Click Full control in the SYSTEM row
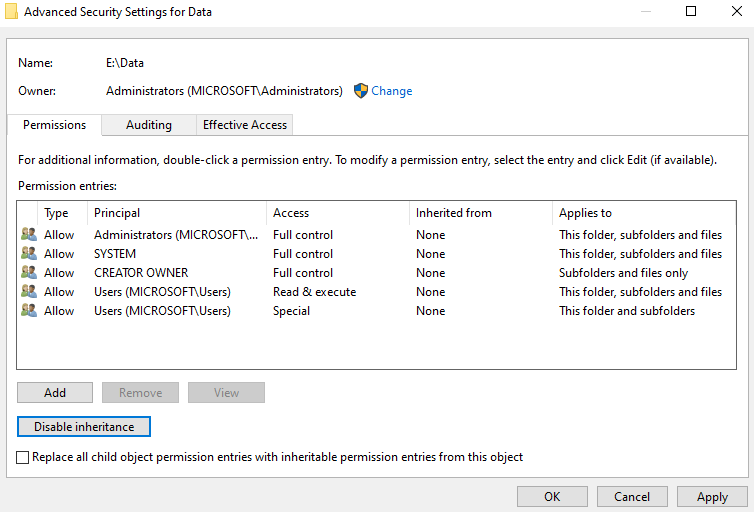The width and height of the screenshot is (754, 512). point(303,253)
